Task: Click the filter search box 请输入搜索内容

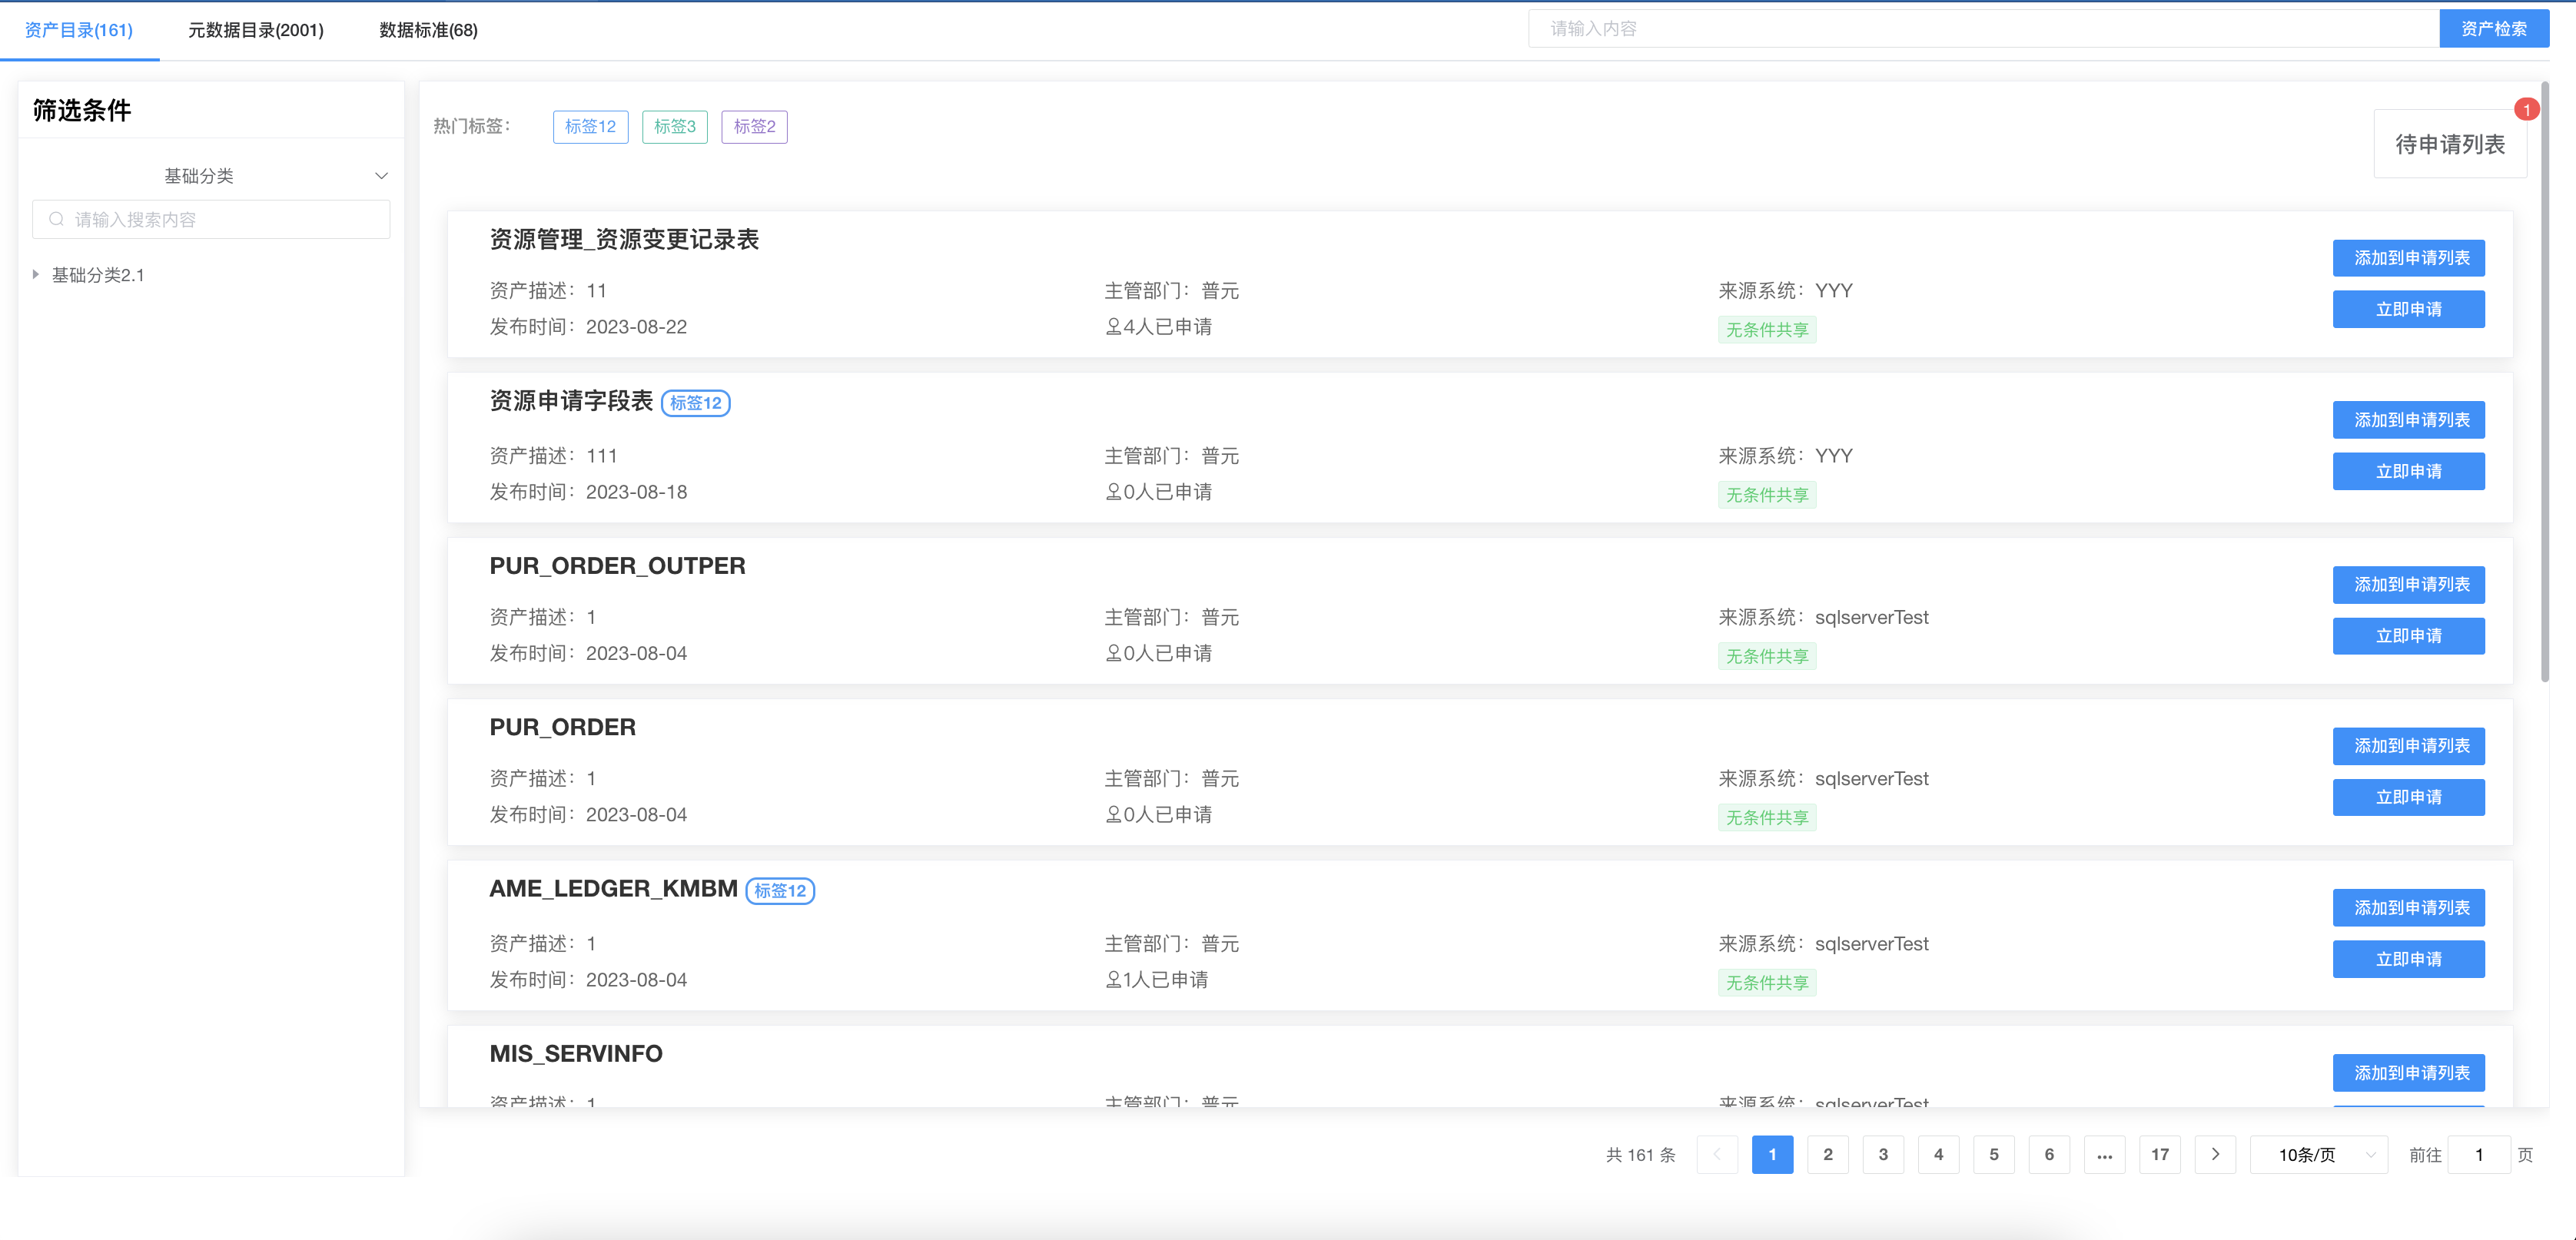Action: click(x=211, y=219)
